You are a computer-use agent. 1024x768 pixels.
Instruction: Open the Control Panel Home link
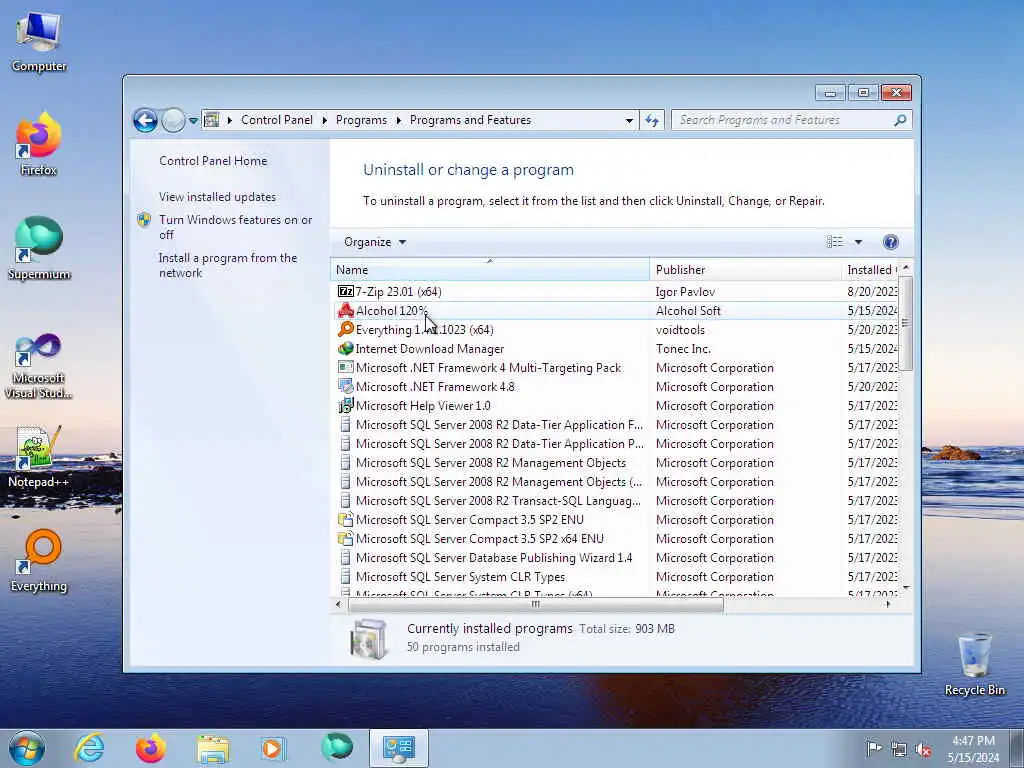coord(213,161)
